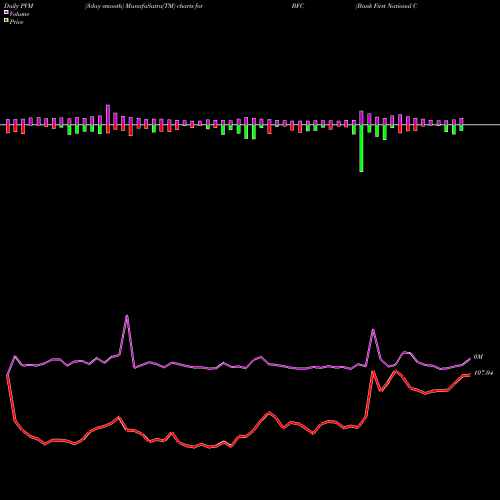
Task: Click the tallest green downward bar
Action: [361, 148]
